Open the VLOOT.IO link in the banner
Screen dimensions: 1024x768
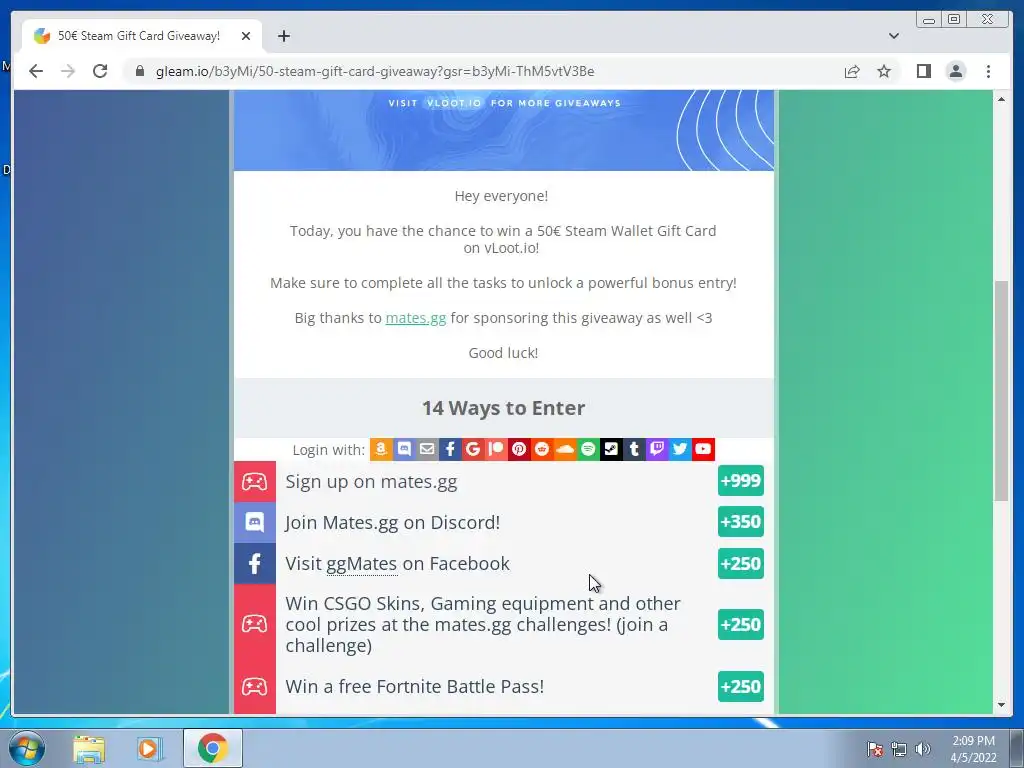(x=454, y=103)
